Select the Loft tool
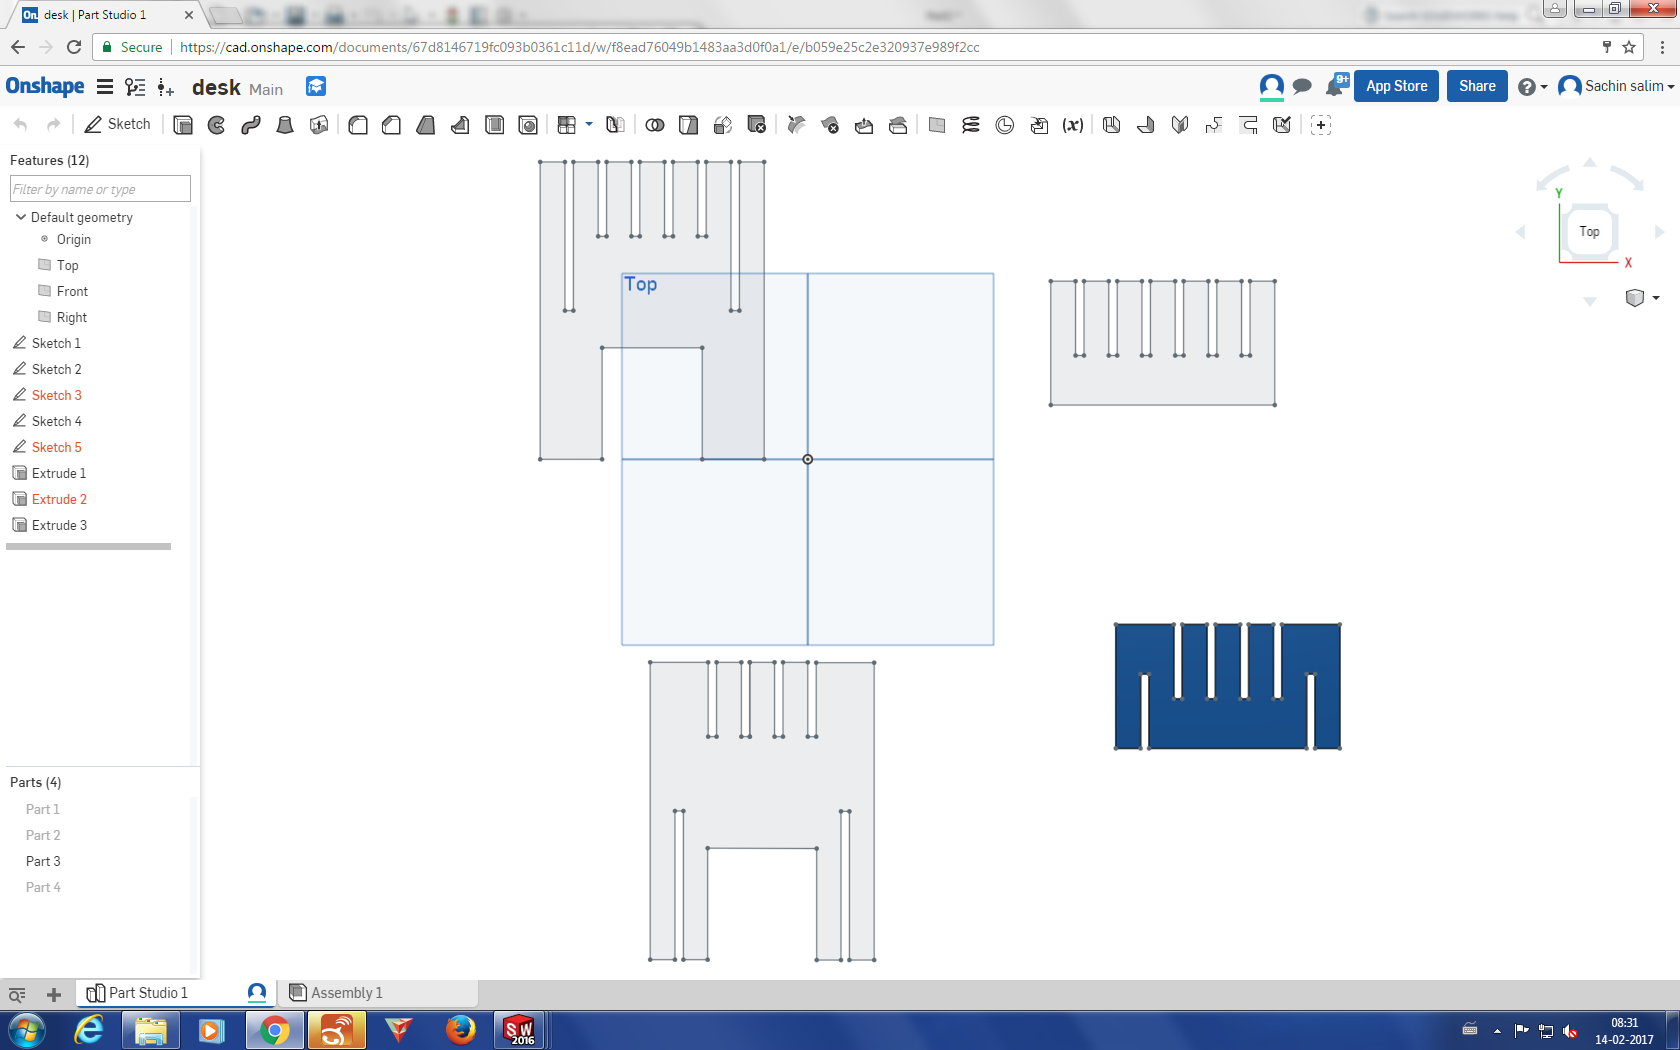The height and width of the screenshot is (1050, 1680). click(285, 125)
